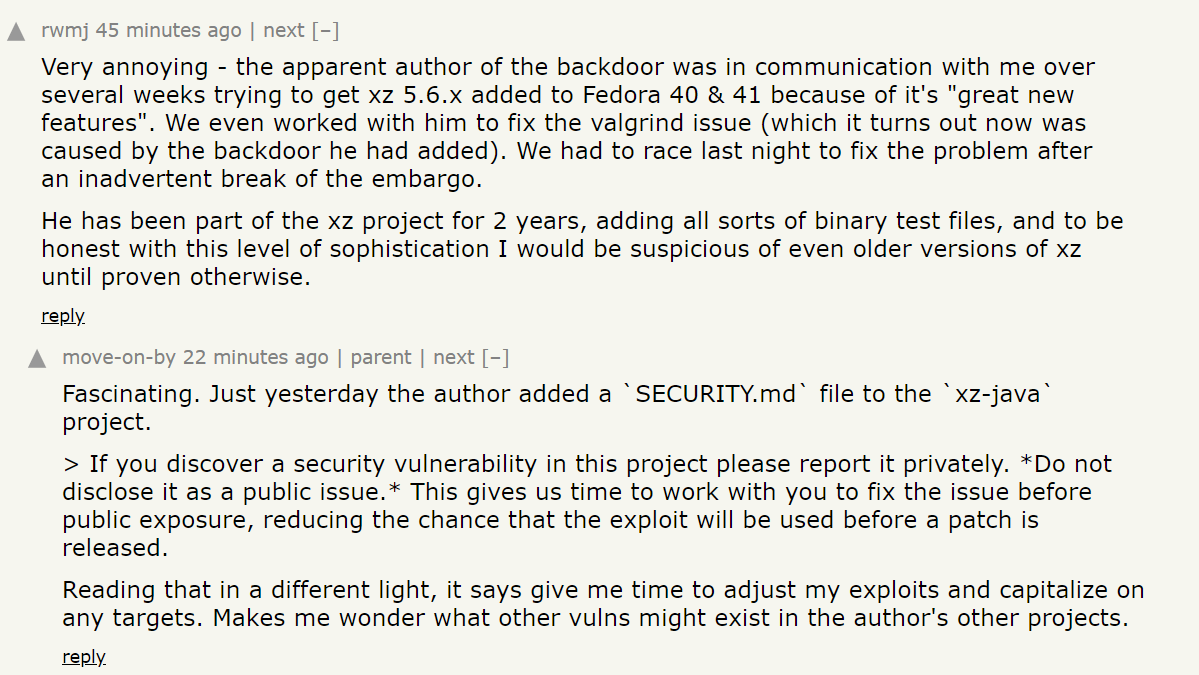Jump to next from move-on-by's comment
The width and height of the screenshot is (1199, 675).
[454, 358]
